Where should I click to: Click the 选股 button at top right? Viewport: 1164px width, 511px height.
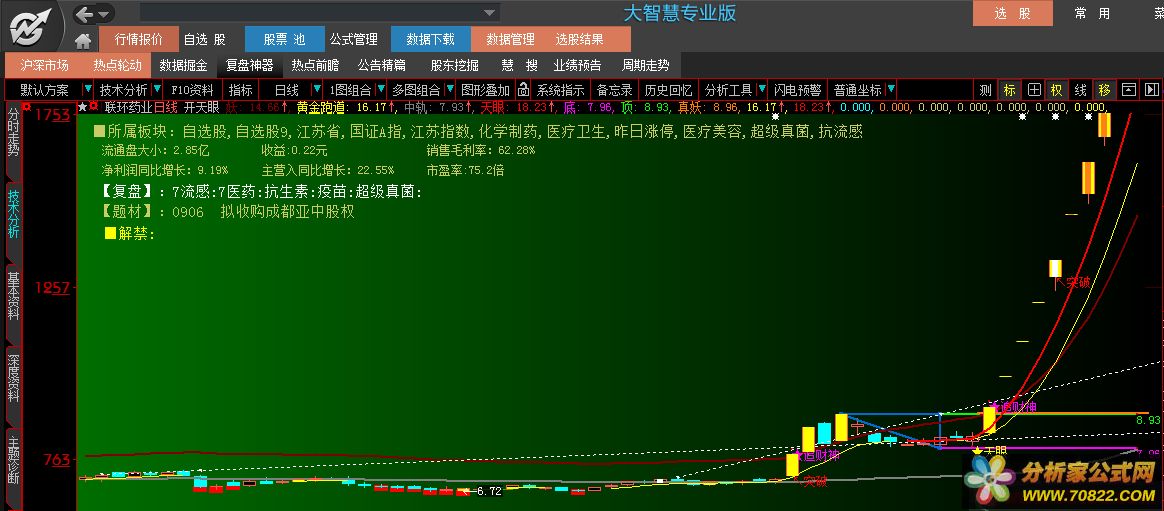tap(1013, 13)
